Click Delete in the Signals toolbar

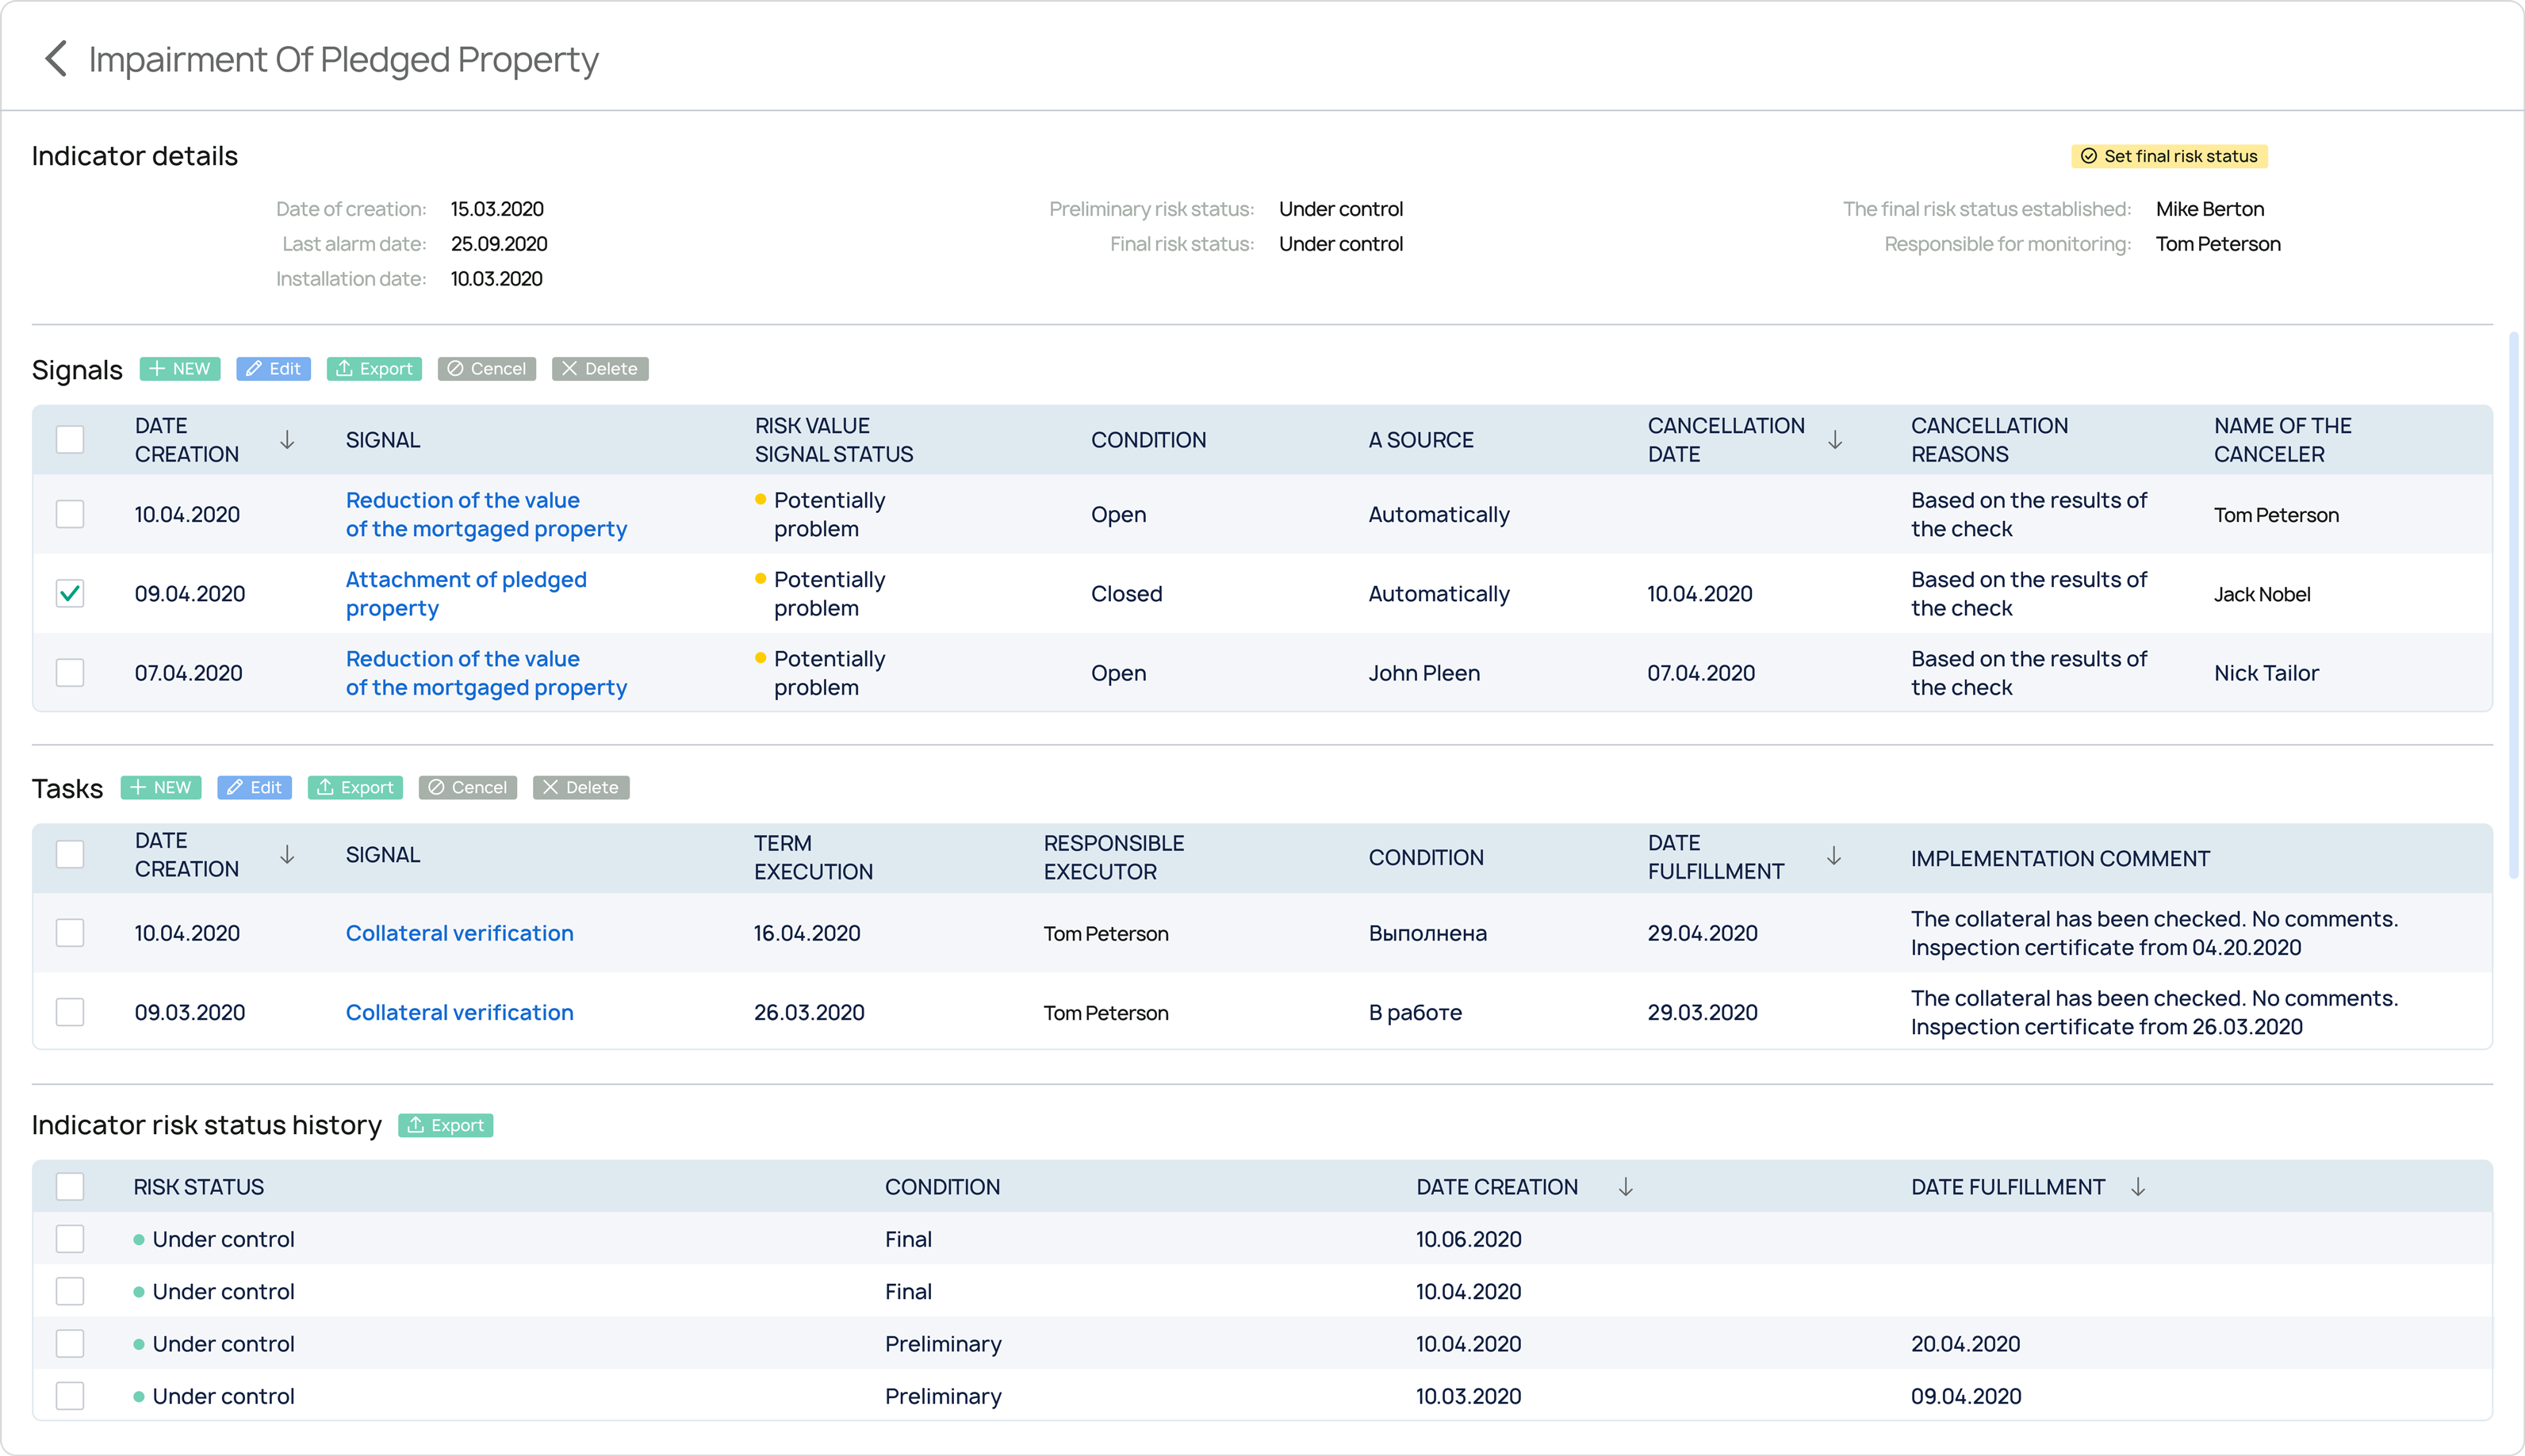point(600,369)
